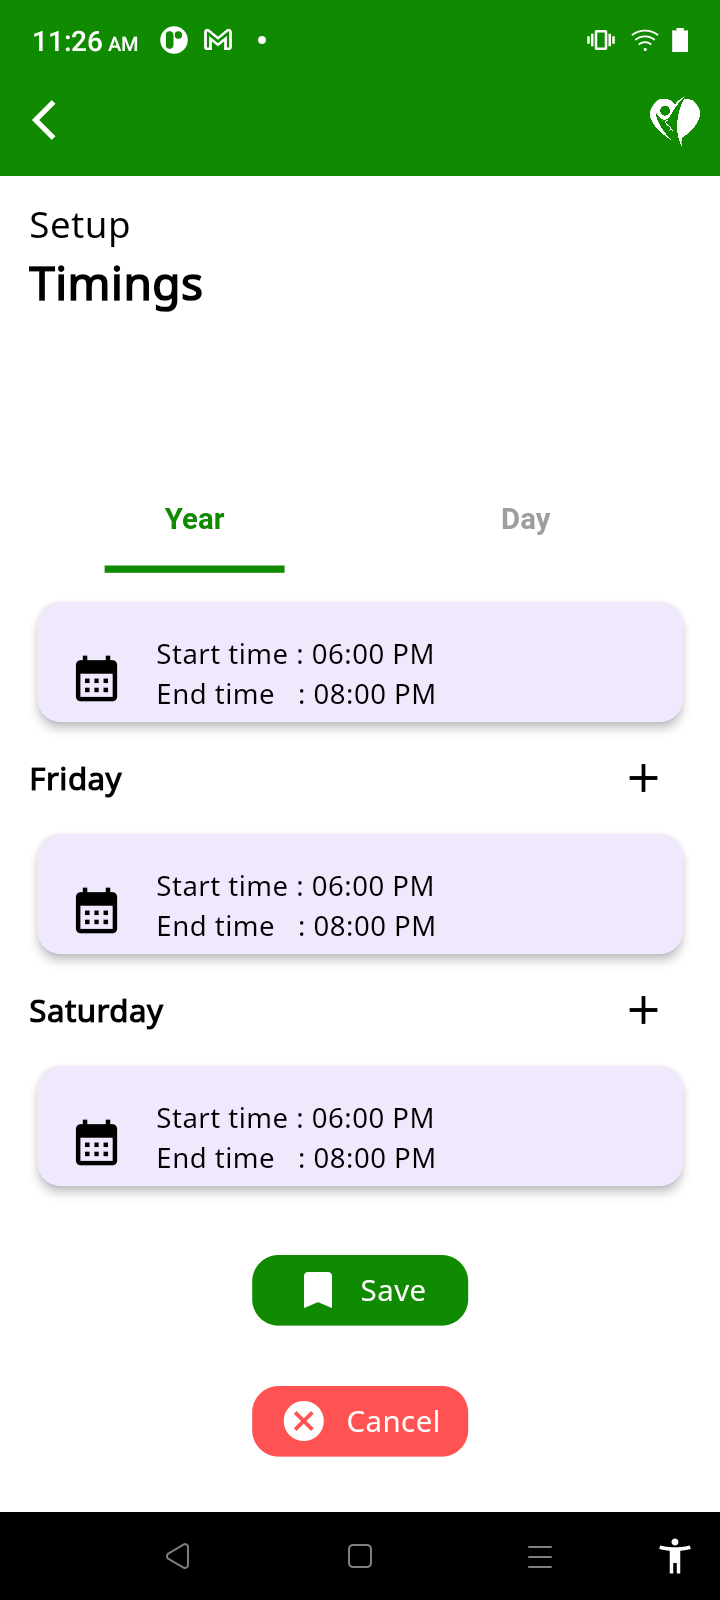Screen dimensions: 720x1600
Task: Tap the bookmark icon on Save button
Action: pyautogui.click(x=318, y=1290)
